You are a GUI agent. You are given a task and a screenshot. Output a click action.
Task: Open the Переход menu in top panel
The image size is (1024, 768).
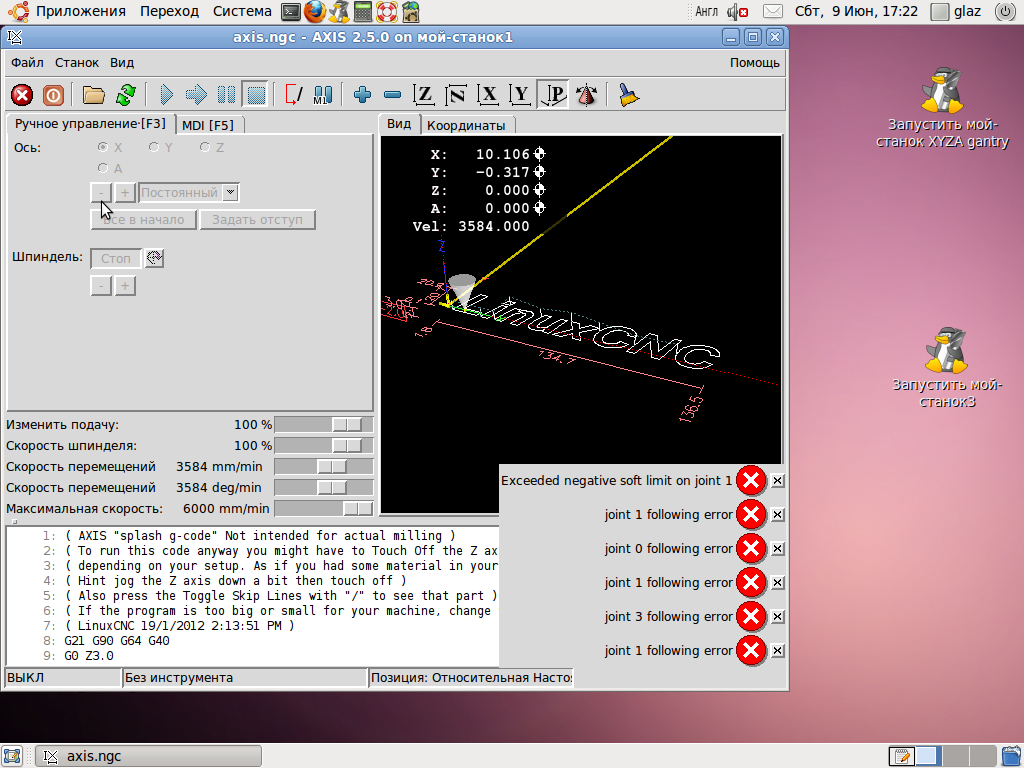coord(169,11)
